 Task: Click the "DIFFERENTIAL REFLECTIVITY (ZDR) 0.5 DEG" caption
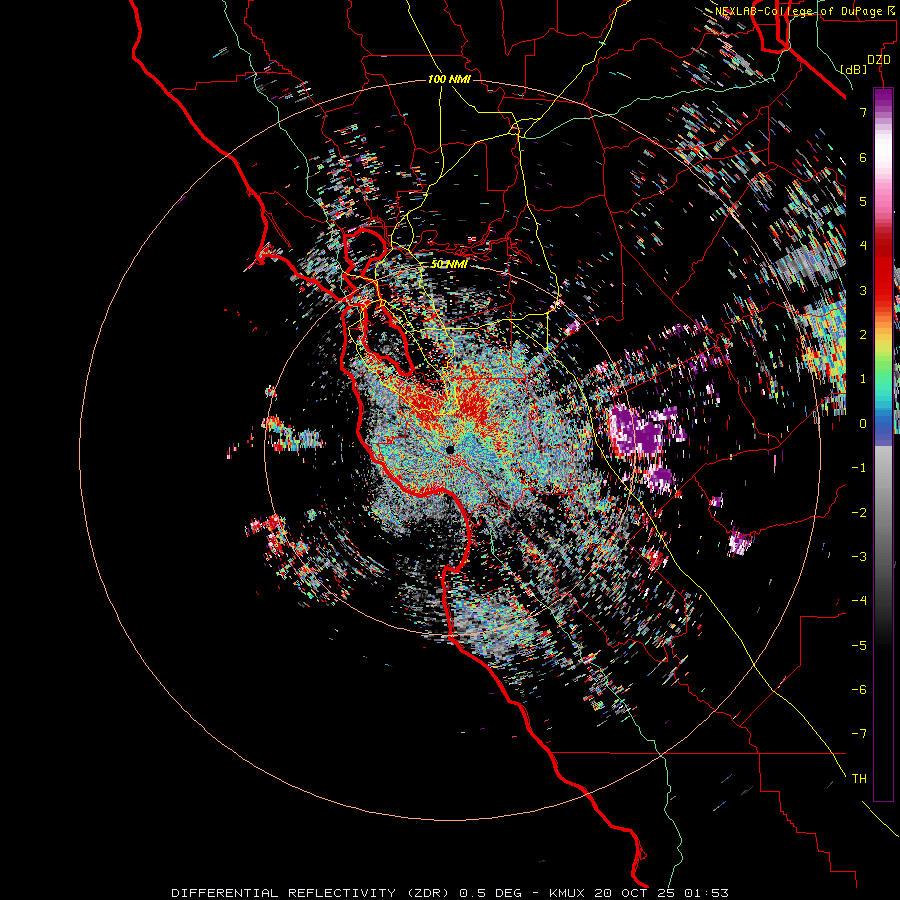(347, 893)
